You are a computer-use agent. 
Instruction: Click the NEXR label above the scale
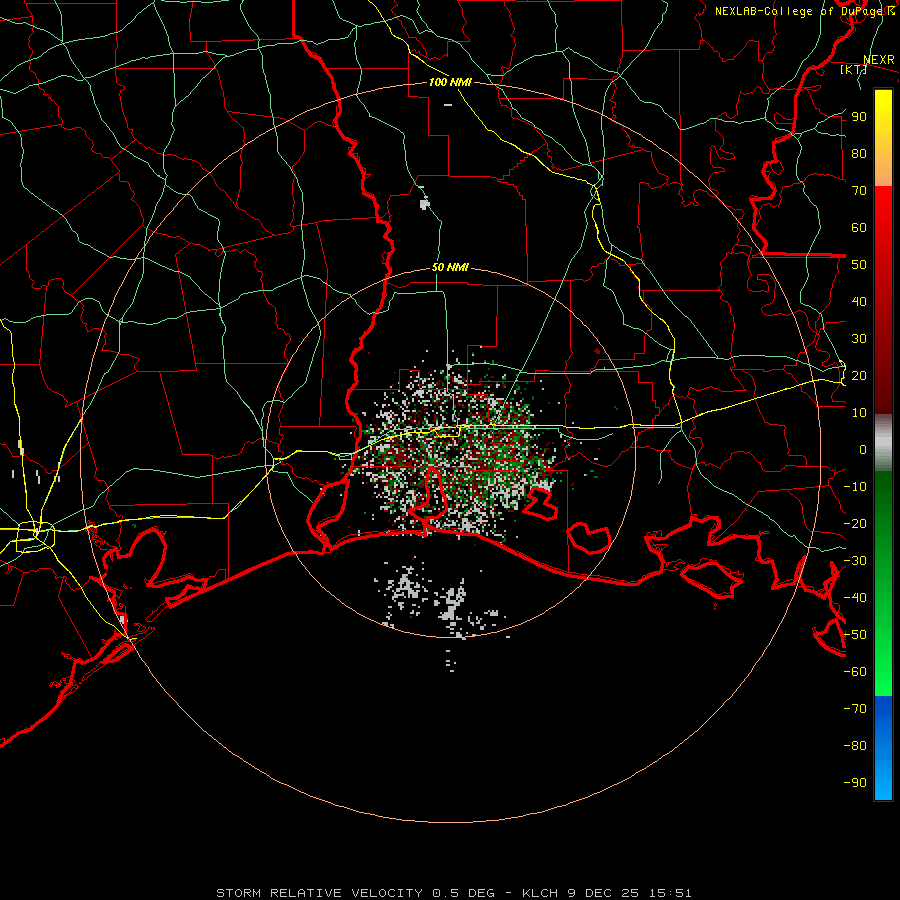(x=879, y=60)
